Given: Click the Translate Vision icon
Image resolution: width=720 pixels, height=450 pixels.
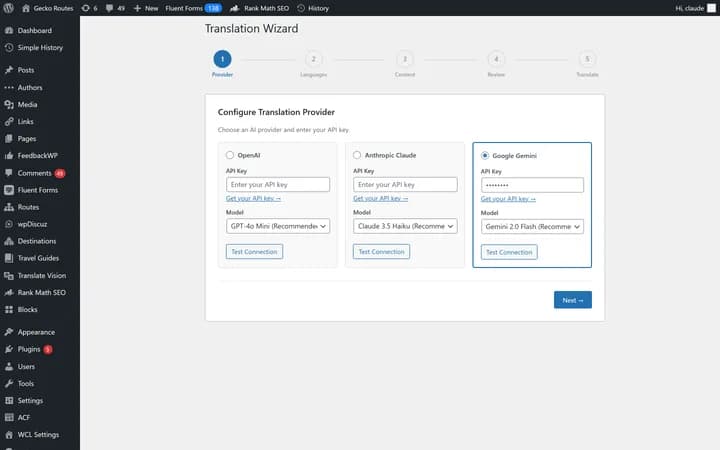Looking at the screenshot, I should [9, 276].
